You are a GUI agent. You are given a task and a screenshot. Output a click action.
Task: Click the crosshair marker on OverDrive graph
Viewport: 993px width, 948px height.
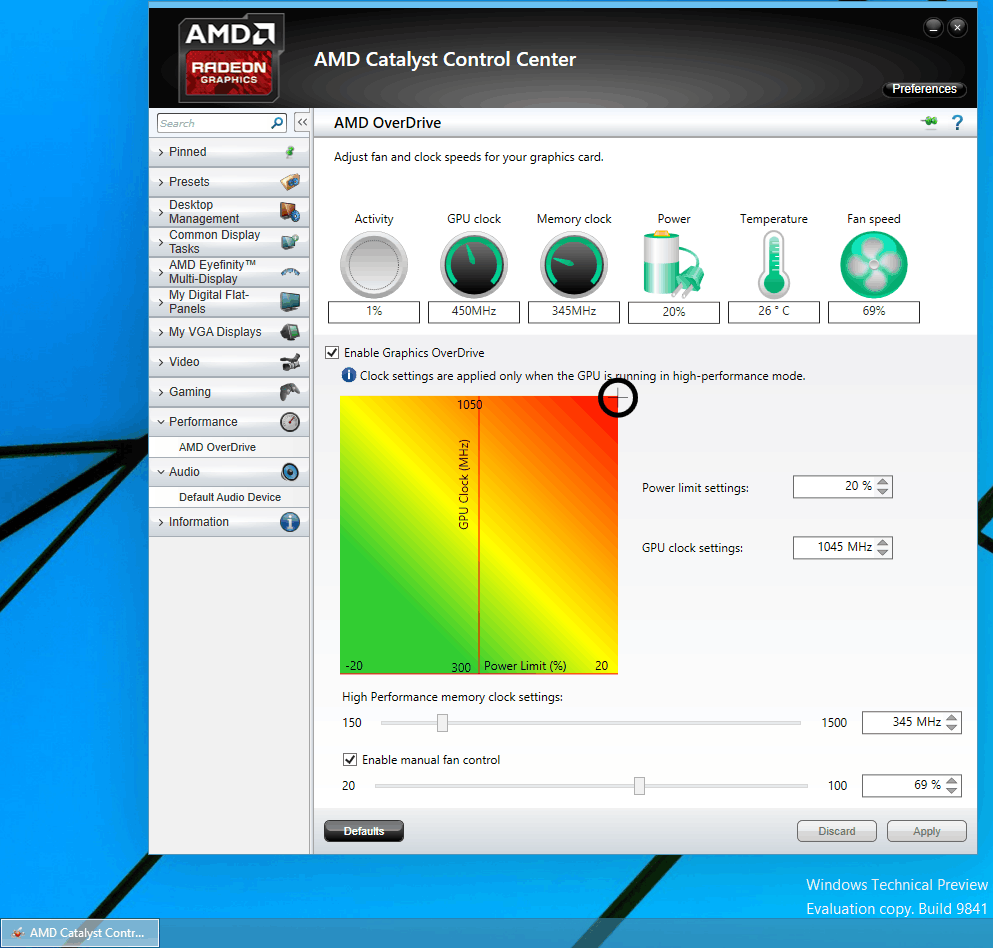coord(617,398)
